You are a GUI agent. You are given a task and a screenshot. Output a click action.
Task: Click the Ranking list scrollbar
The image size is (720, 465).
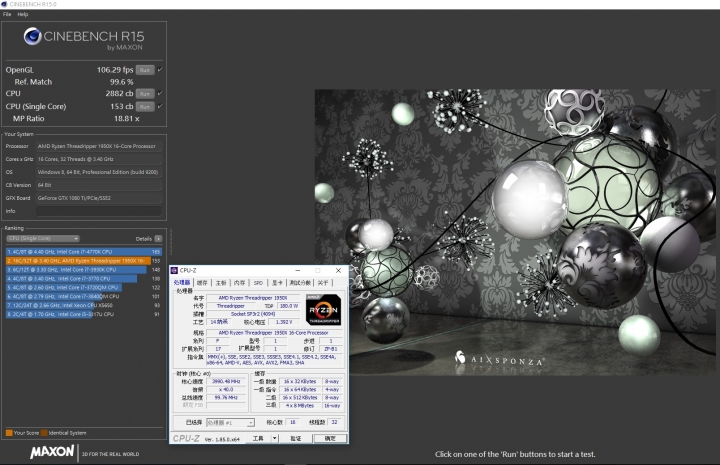tap(170, 243)
